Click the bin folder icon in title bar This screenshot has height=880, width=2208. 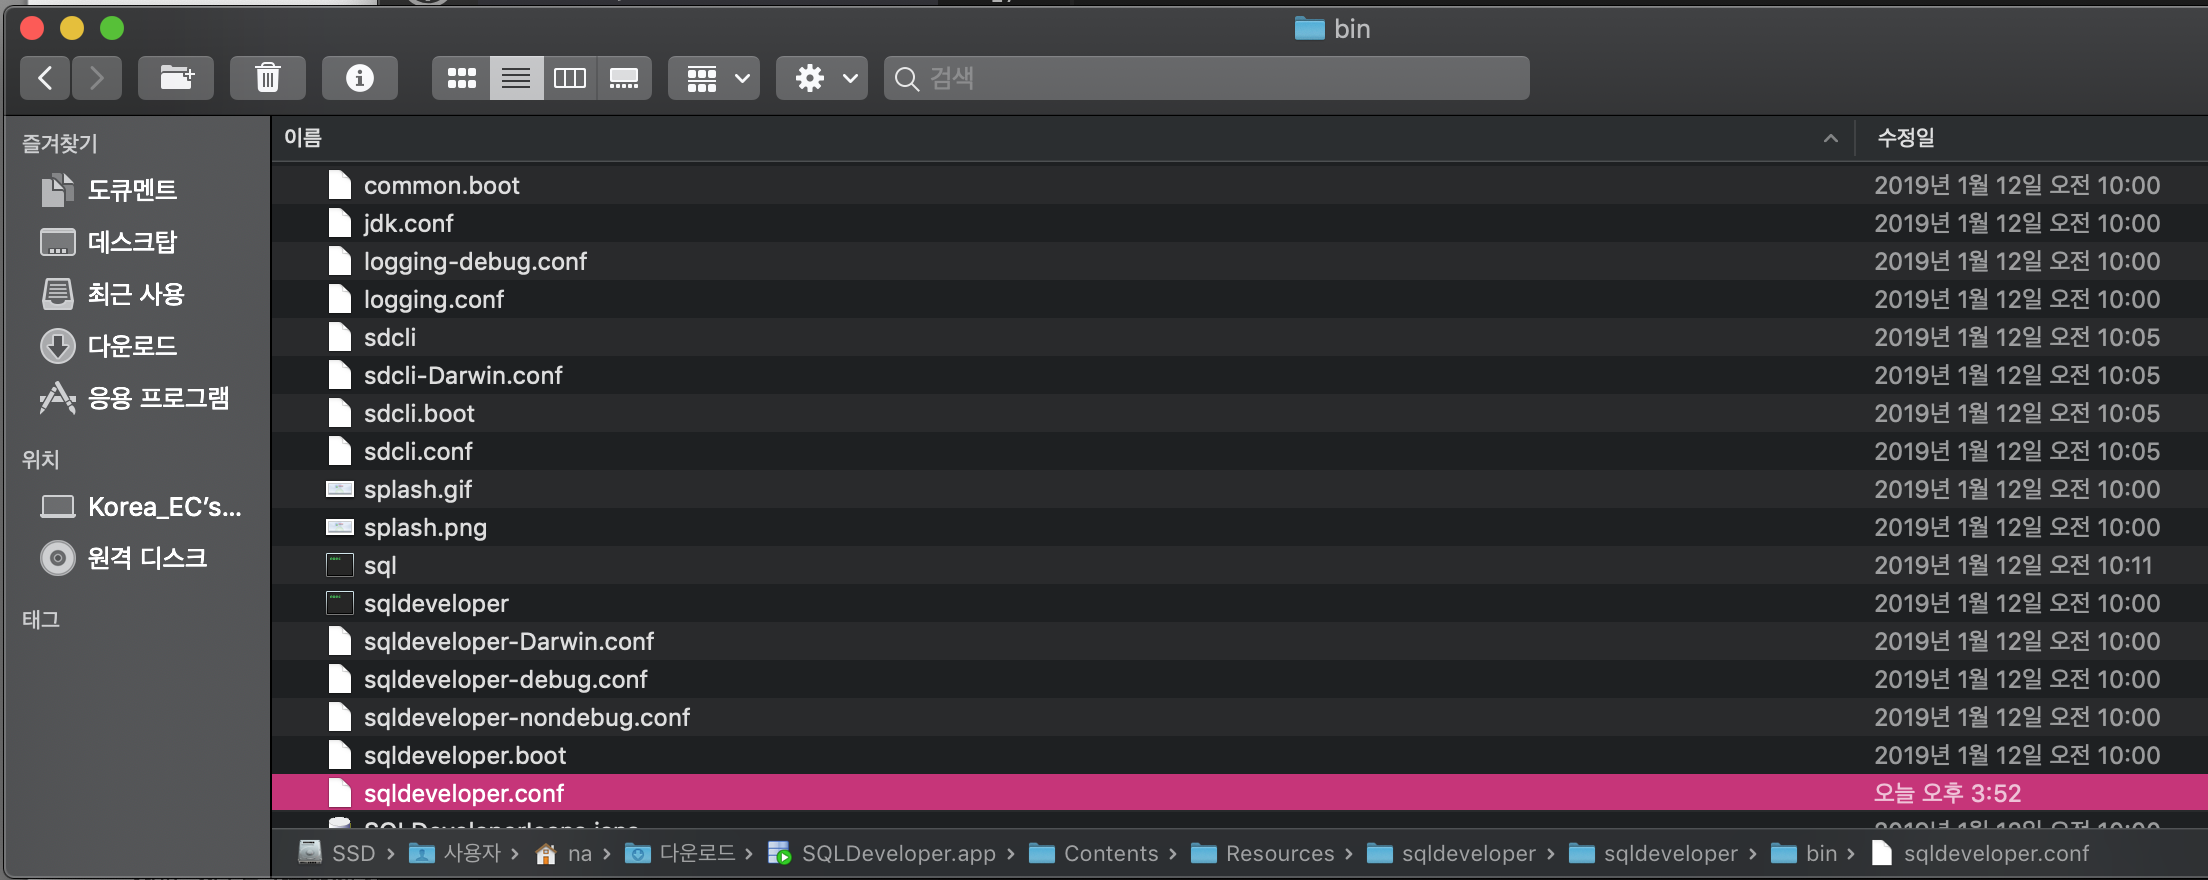pos(1309,28)
